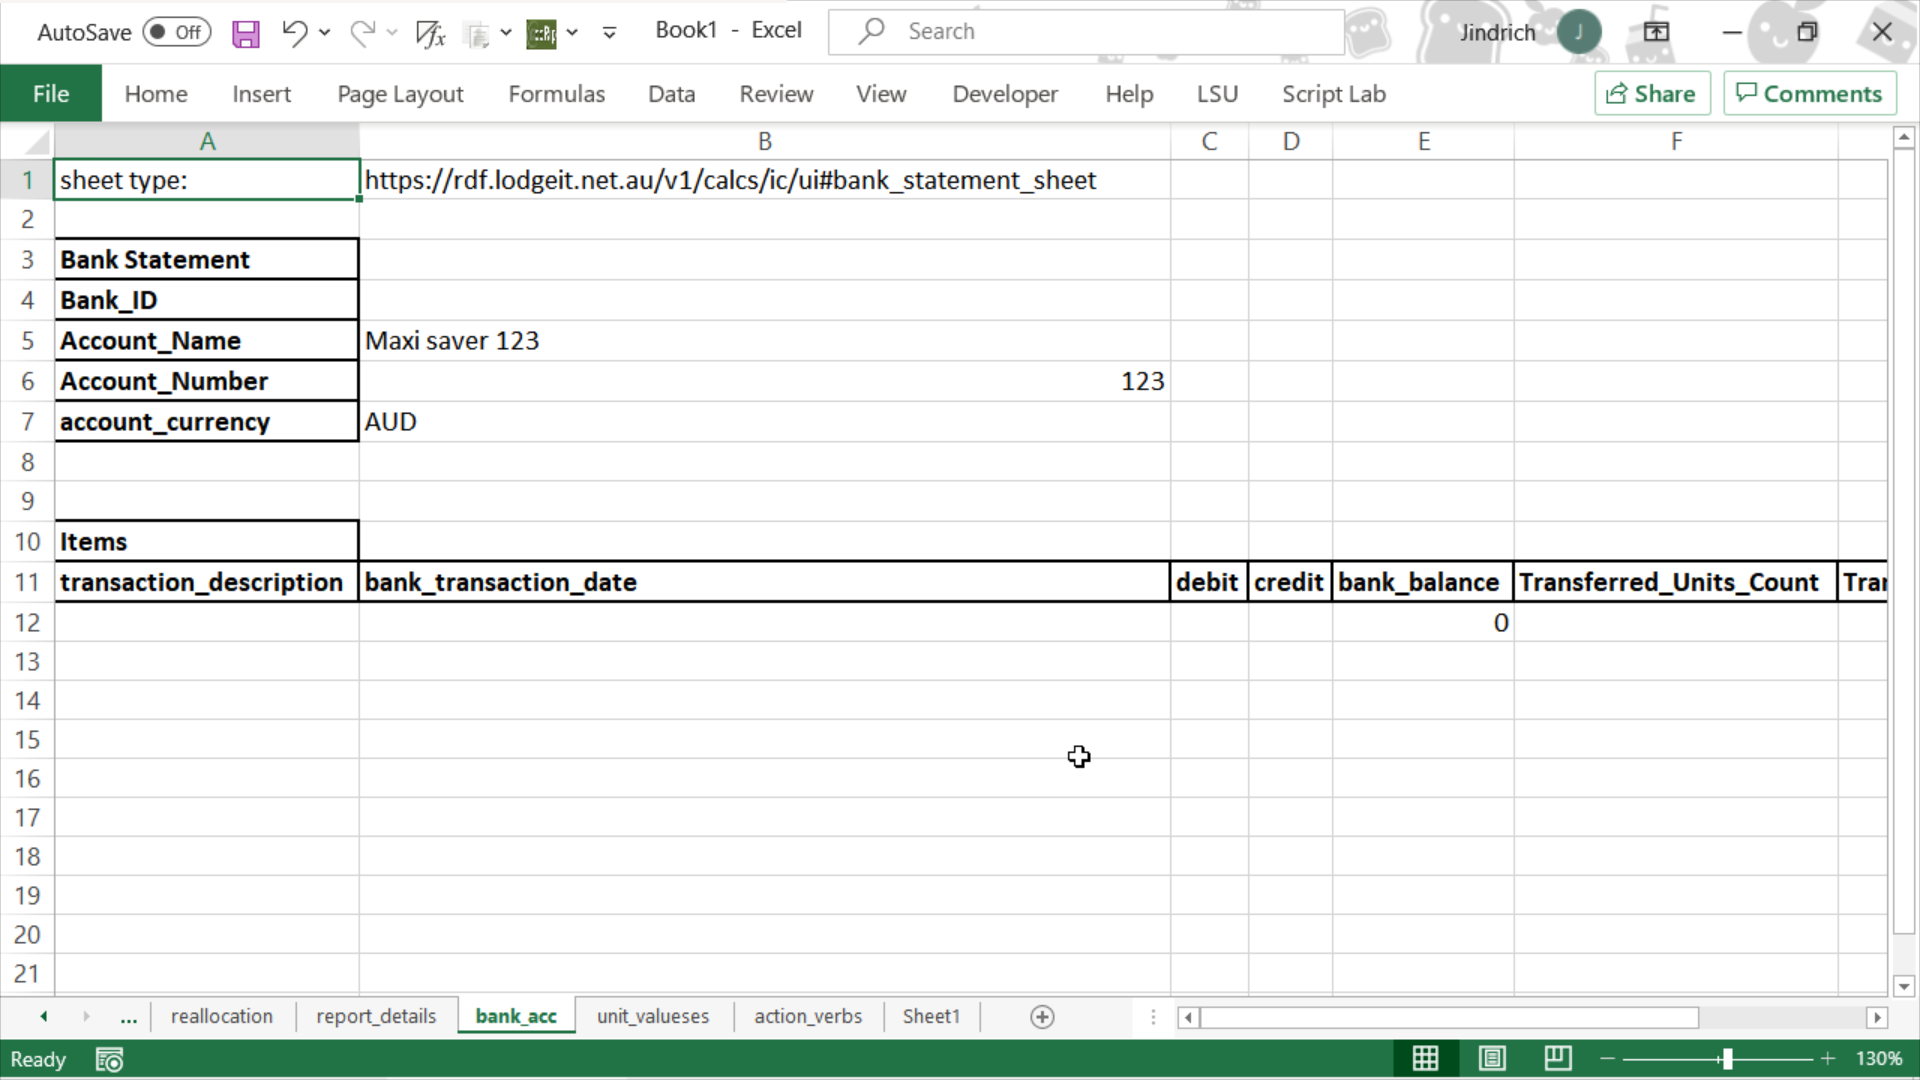
Task: Open the Comments button
Action: (1809, 93)
